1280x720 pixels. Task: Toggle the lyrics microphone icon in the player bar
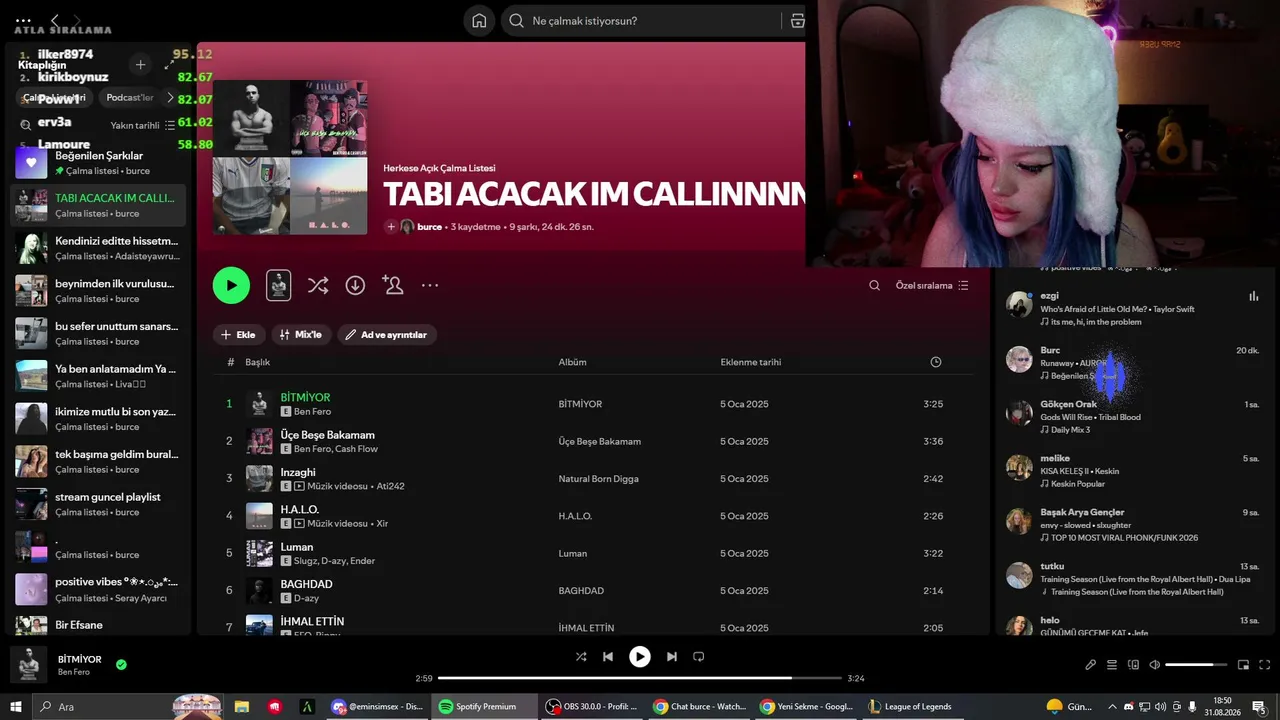tap(1091, 665)
